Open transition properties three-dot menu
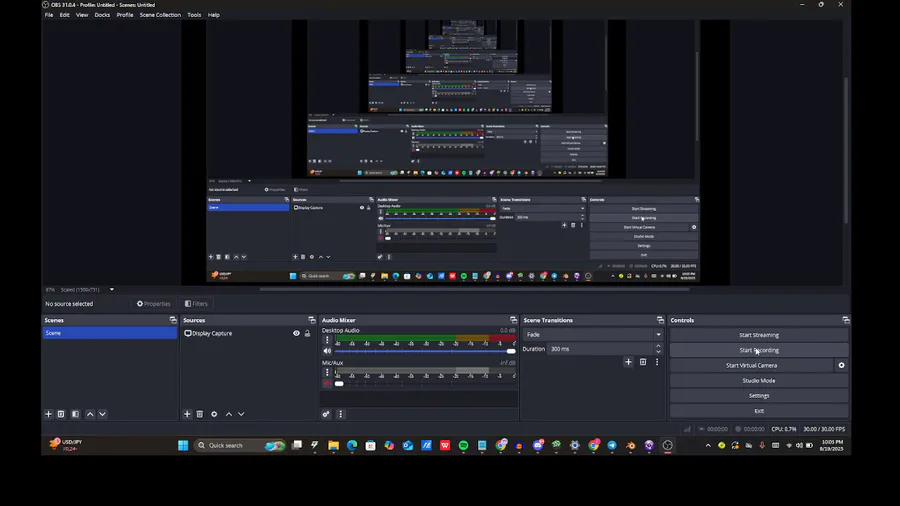Viewport: 900px width, 506px height. pyautogui.click(x=657, y=362)
